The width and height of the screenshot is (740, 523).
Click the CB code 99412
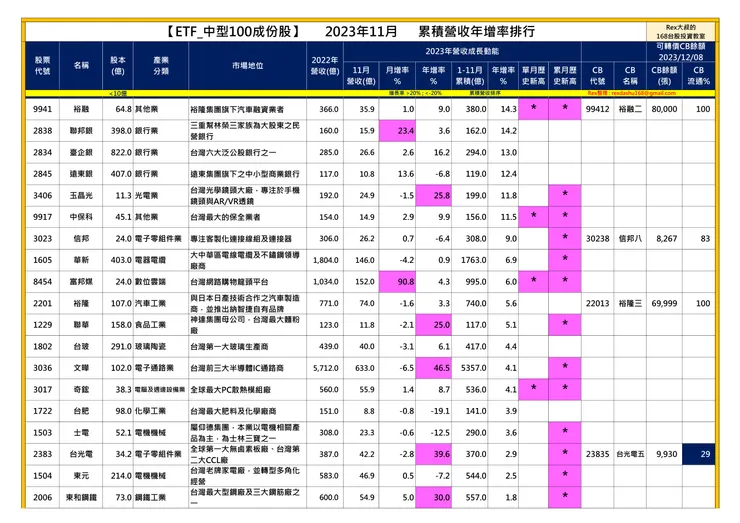coord(597,109)
